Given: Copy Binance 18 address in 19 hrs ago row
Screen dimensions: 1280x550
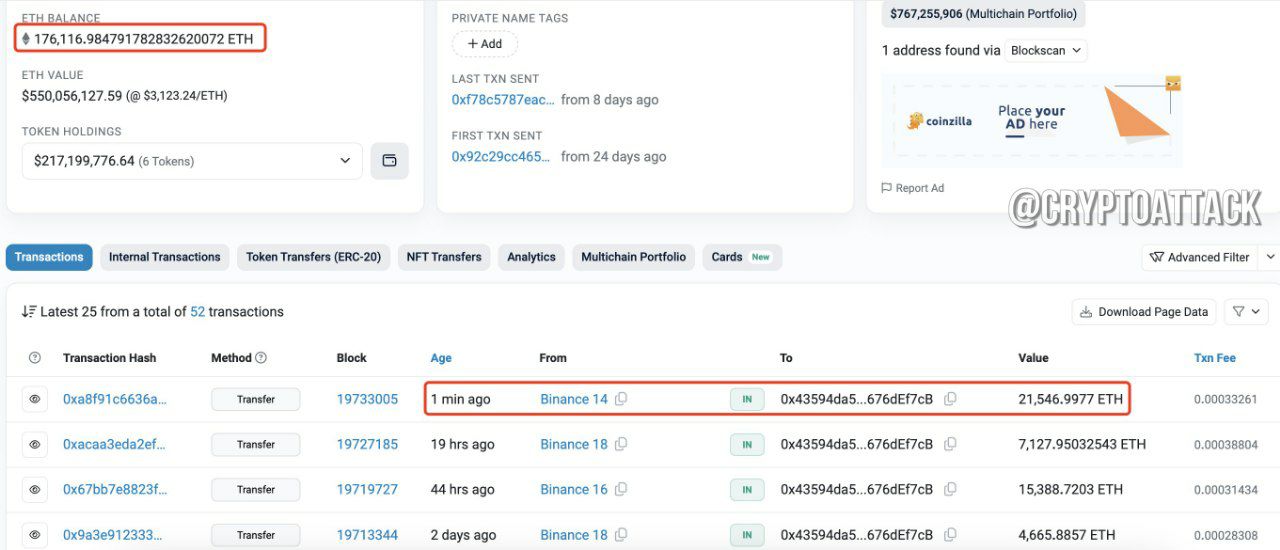Looking at the screenshot, I should point(621,444).
